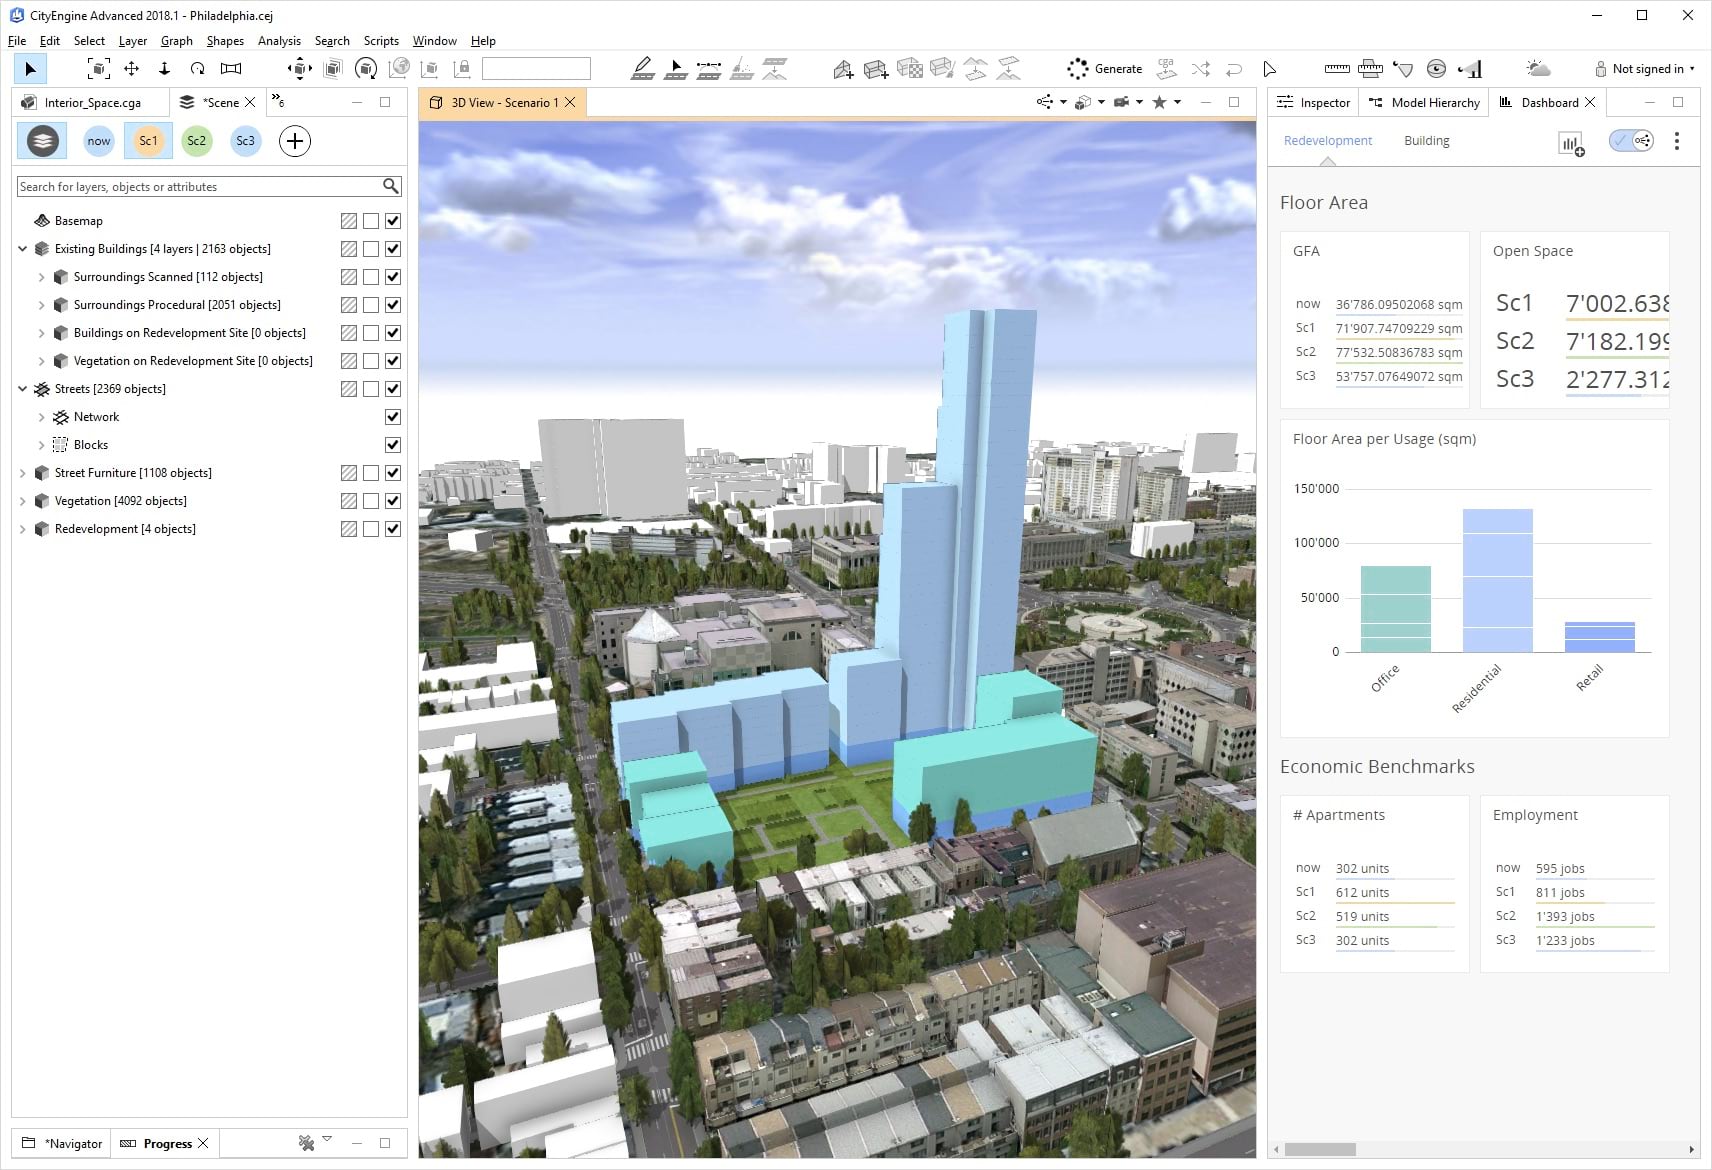The image size is (1712, 1170).
Task: Toggle visibility of Surroundings Procedural layer
Action: [393, 305]
